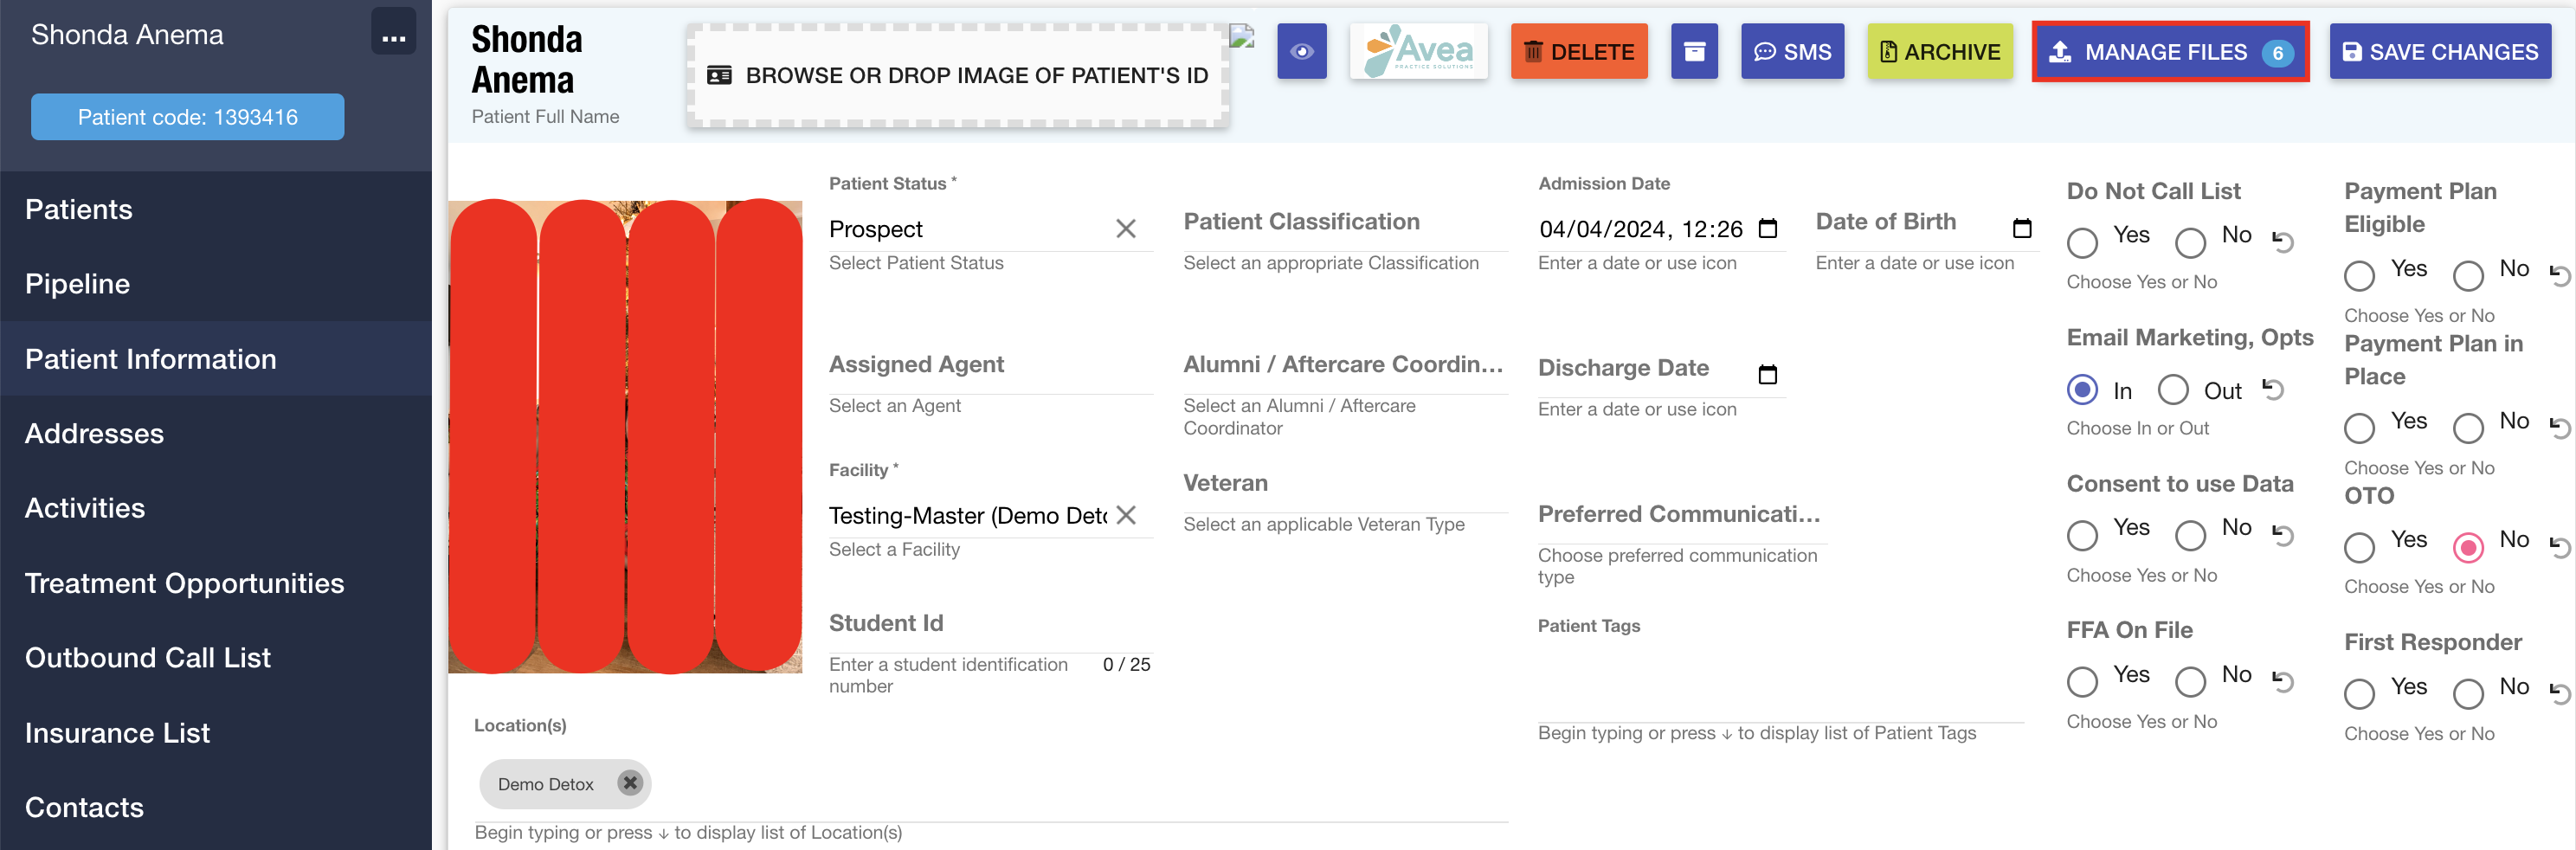Select Yes for Do Not Call List

pos(2082,242)
